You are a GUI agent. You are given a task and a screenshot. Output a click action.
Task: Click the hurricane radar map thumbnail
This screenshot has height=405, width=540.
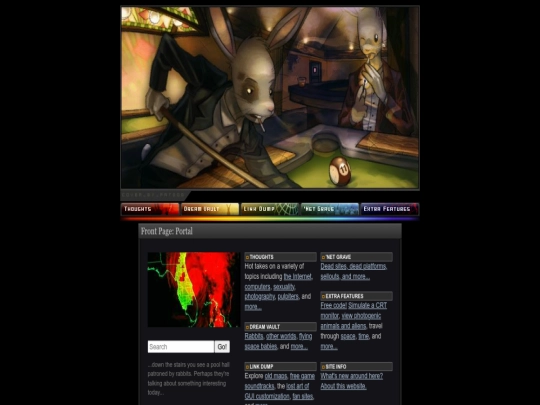pos(194,290)
